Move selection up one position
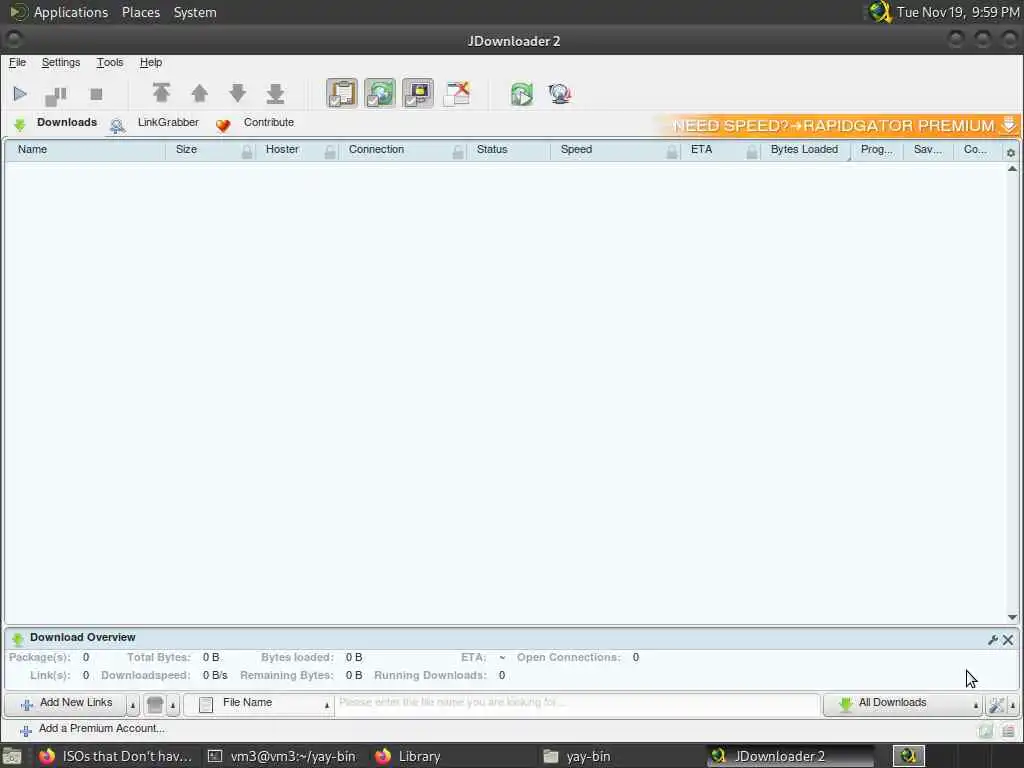Viewport: 1024px width, 768px height. (x=200, y=93)
